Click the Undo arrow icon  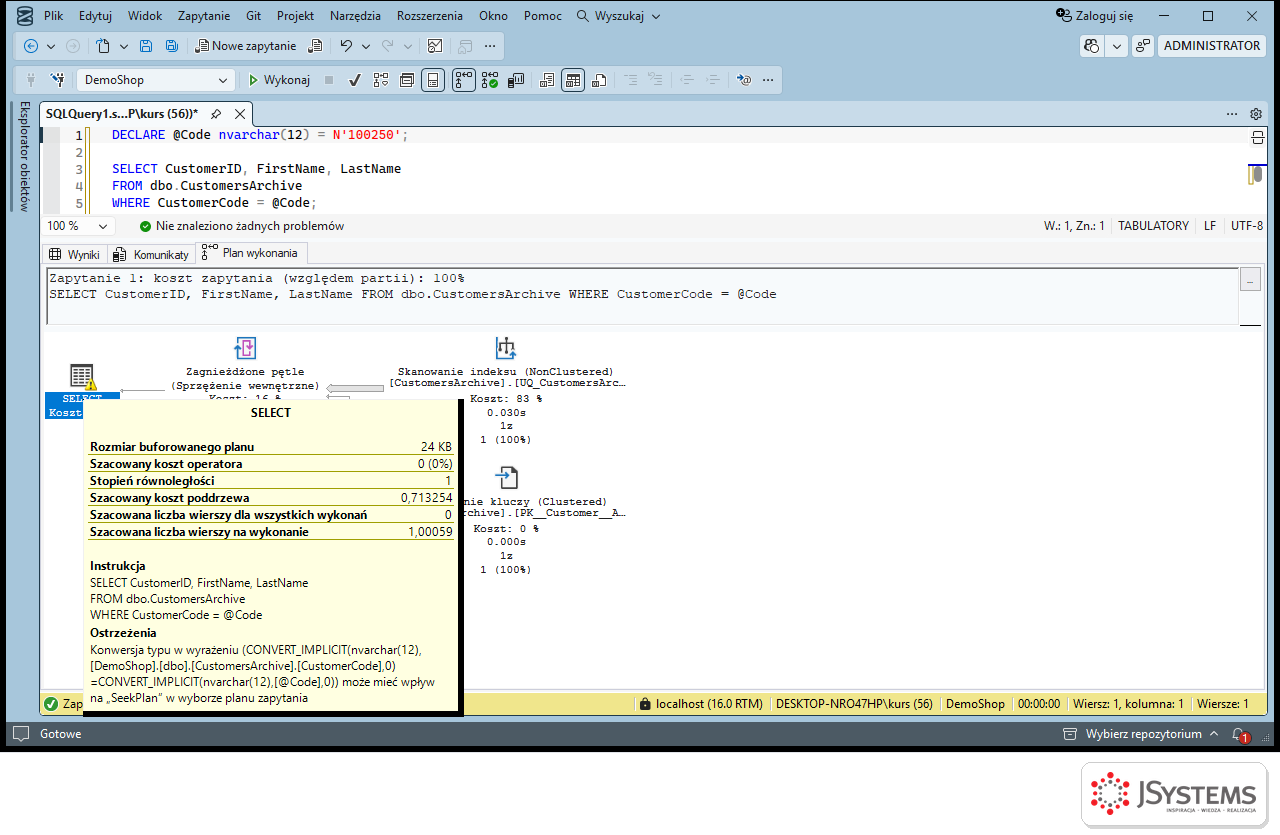click(346, 46)
